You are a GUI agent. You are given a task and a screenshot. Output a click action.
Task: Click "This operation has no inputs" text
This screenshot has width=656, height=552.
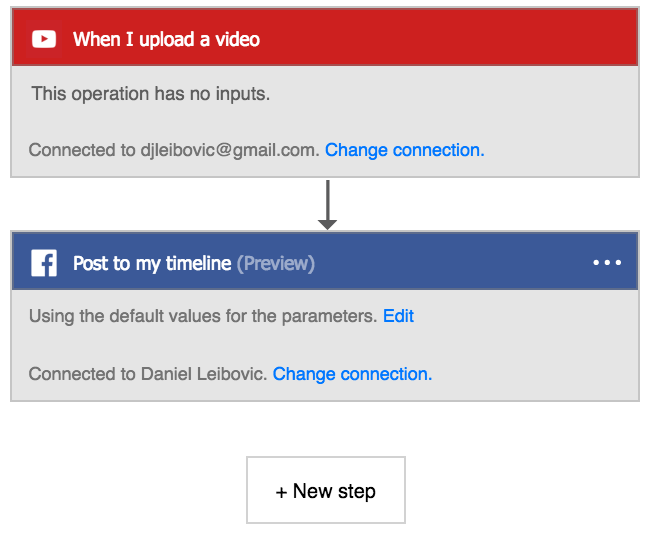click(x=151, y=94)
